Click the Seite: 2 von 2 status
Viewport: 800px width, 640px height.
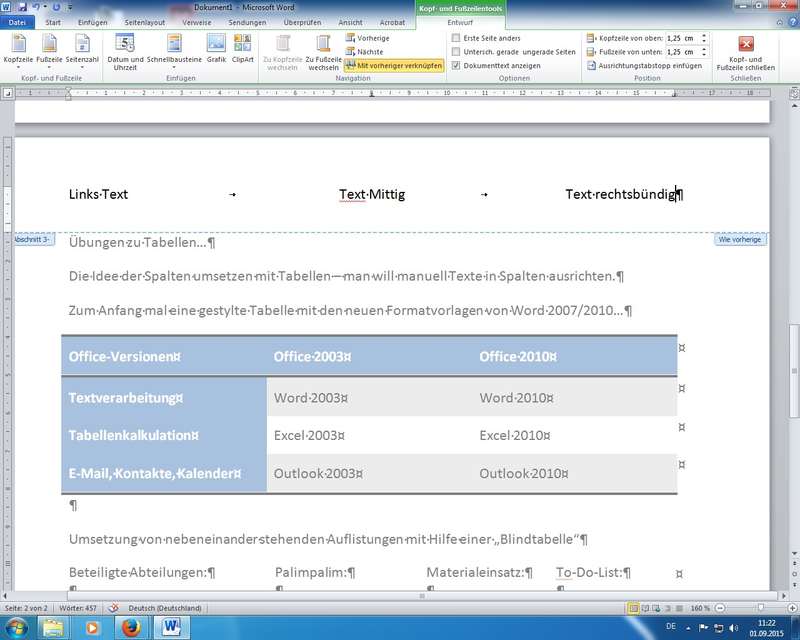26,608
